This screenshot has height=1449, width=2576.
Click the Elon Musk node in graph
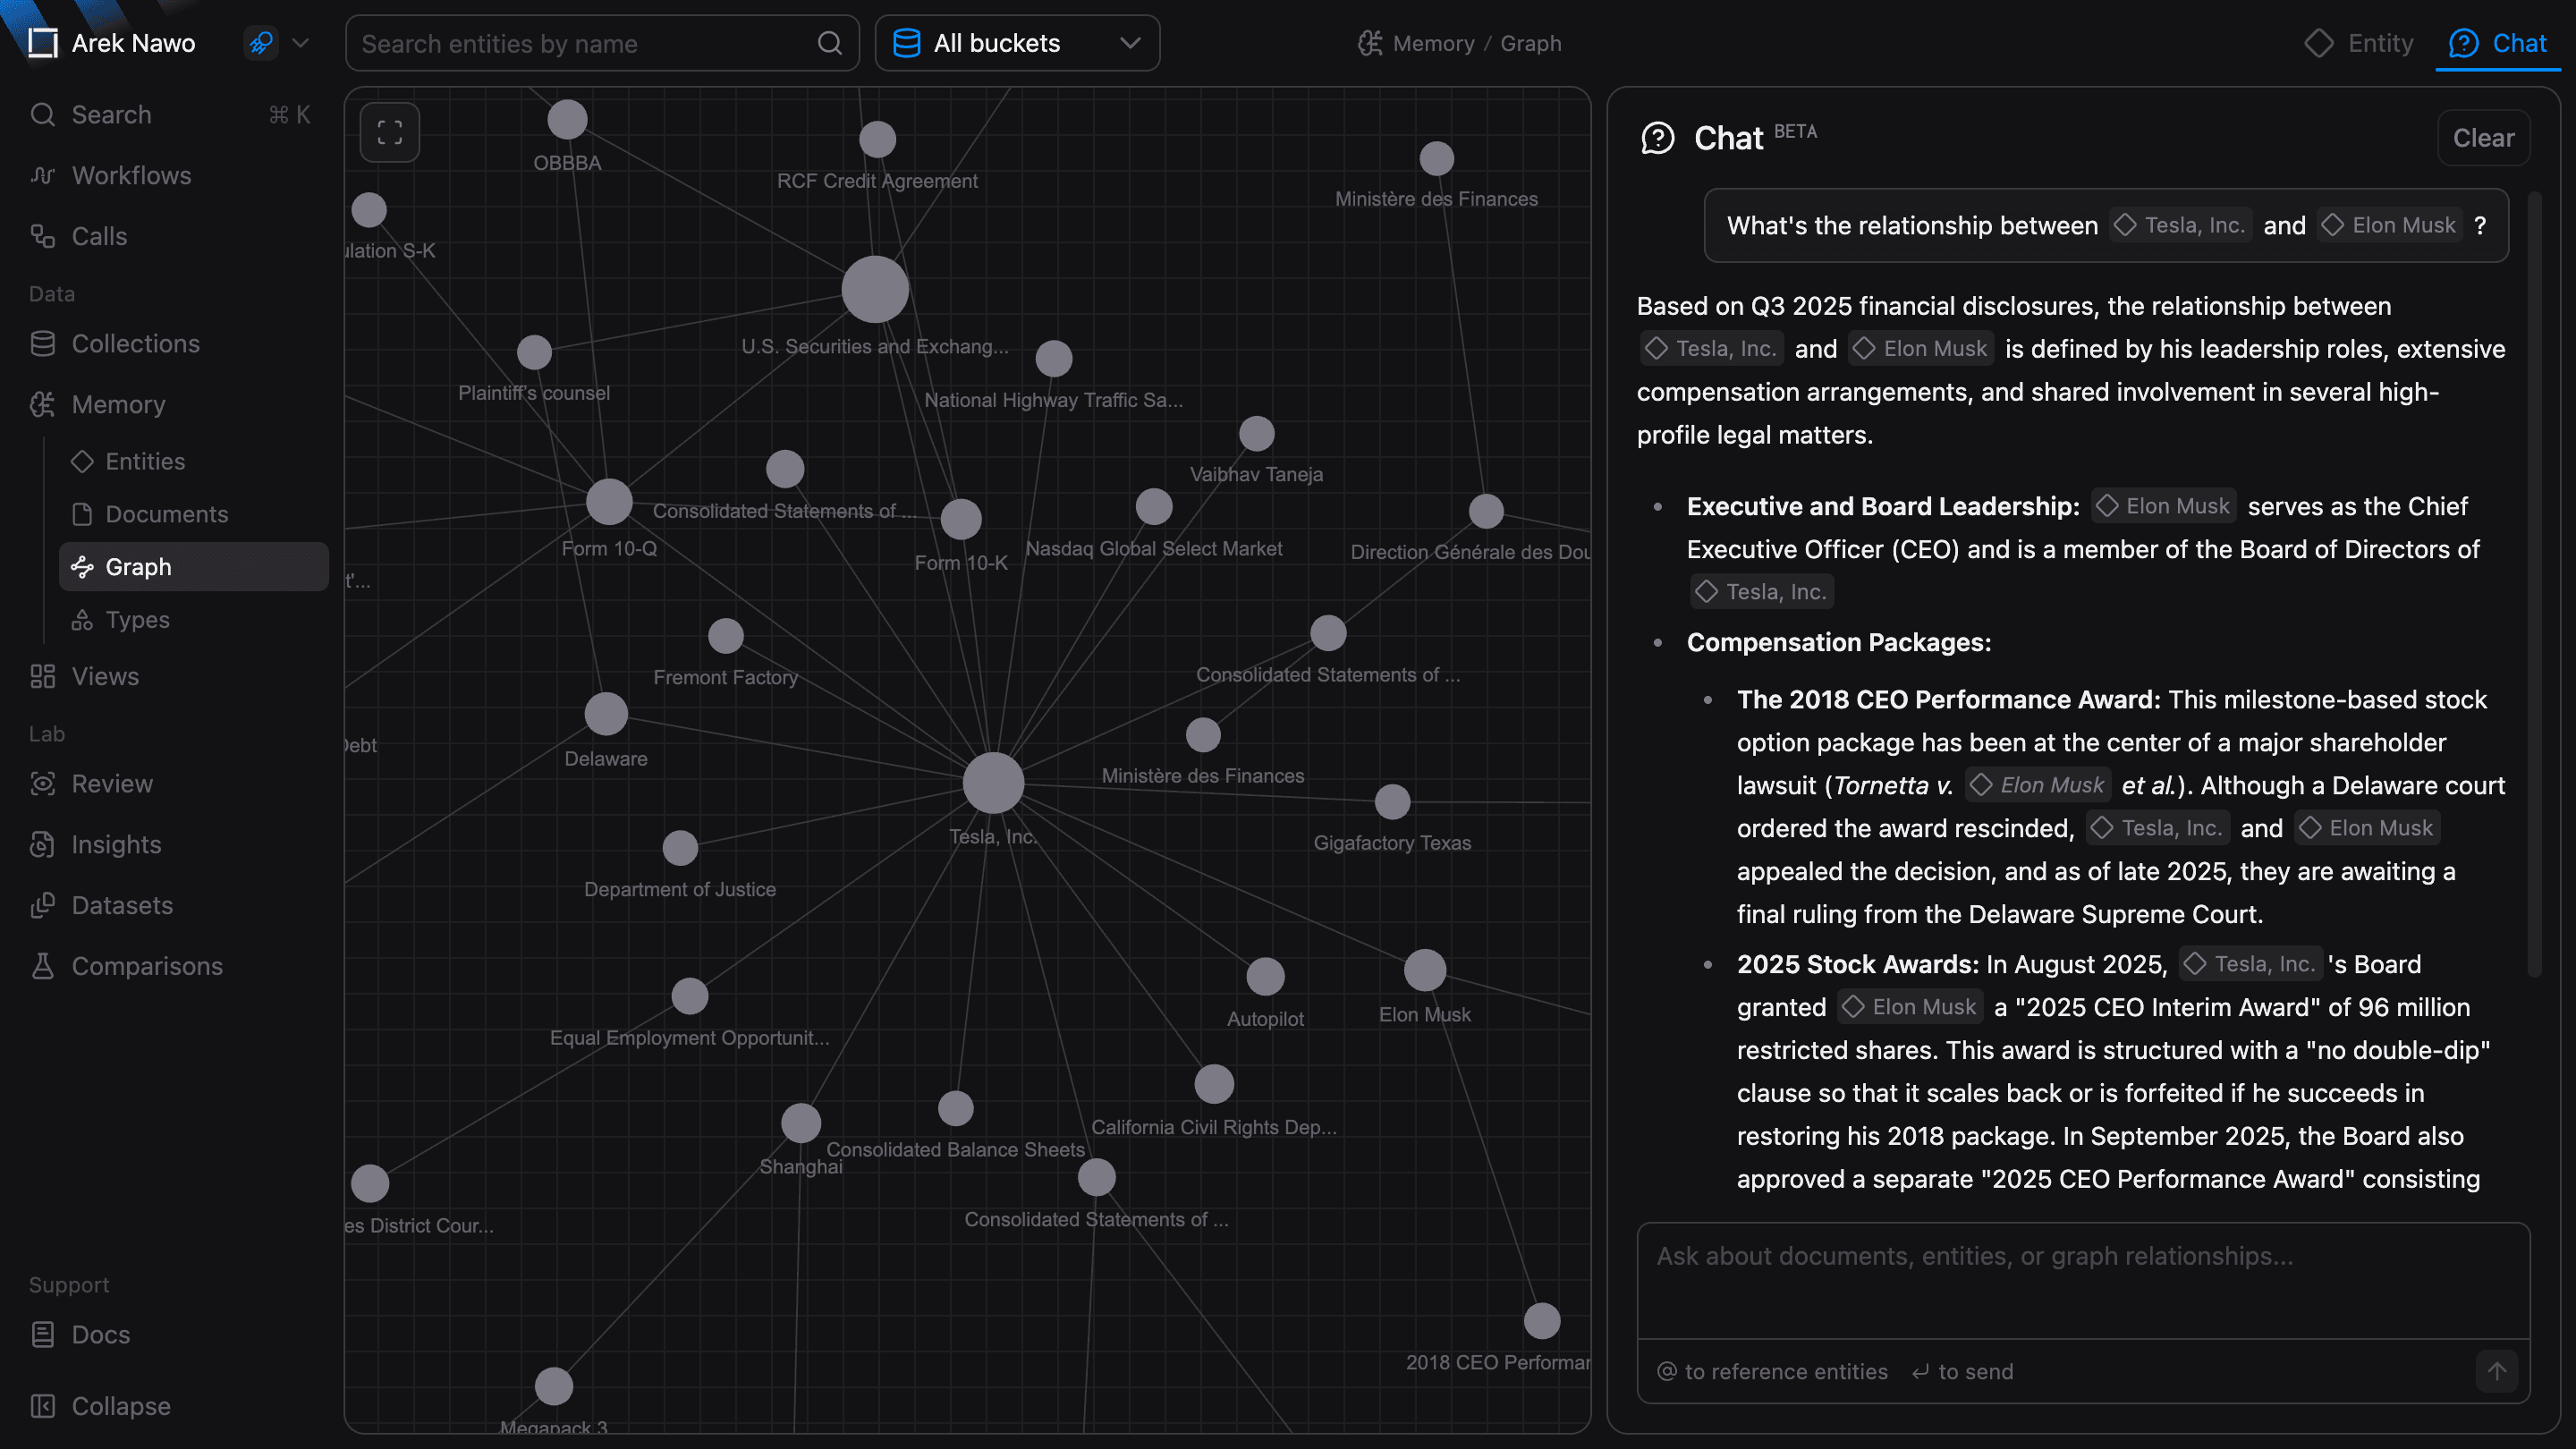click(1425, 970)
